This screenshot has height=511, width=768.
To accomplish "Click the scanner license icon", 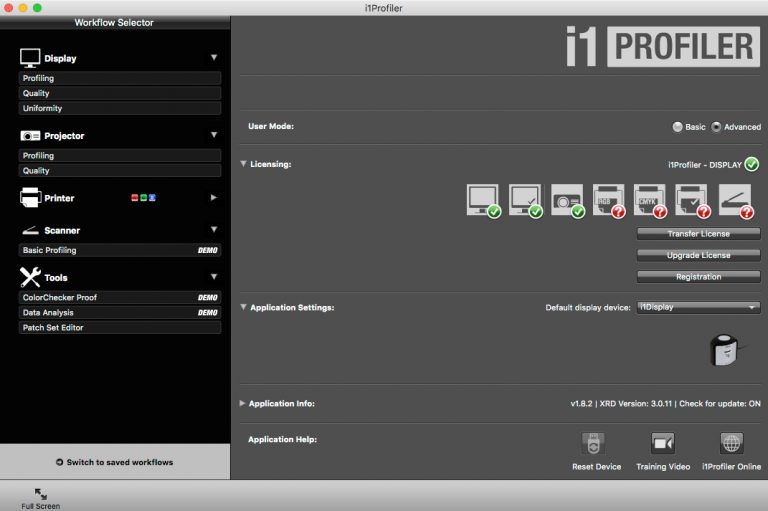I will point(736,201).
